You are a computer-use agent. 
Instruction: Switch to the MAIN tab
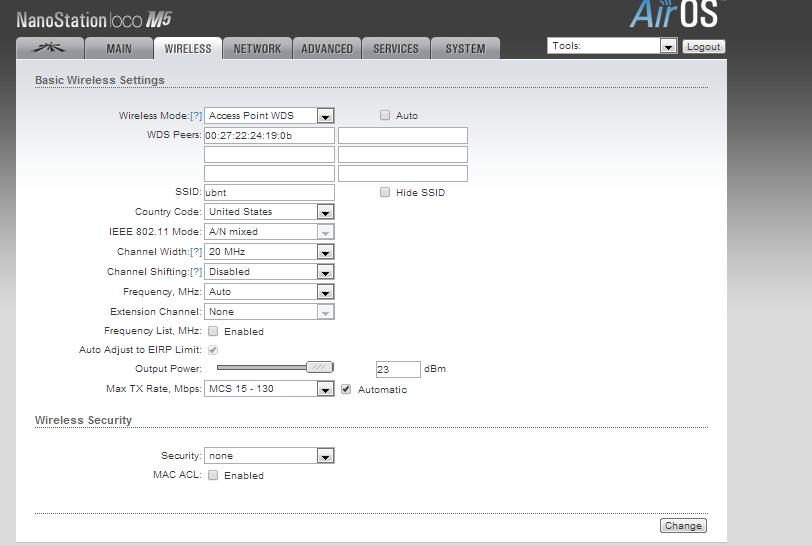point(119,48)
